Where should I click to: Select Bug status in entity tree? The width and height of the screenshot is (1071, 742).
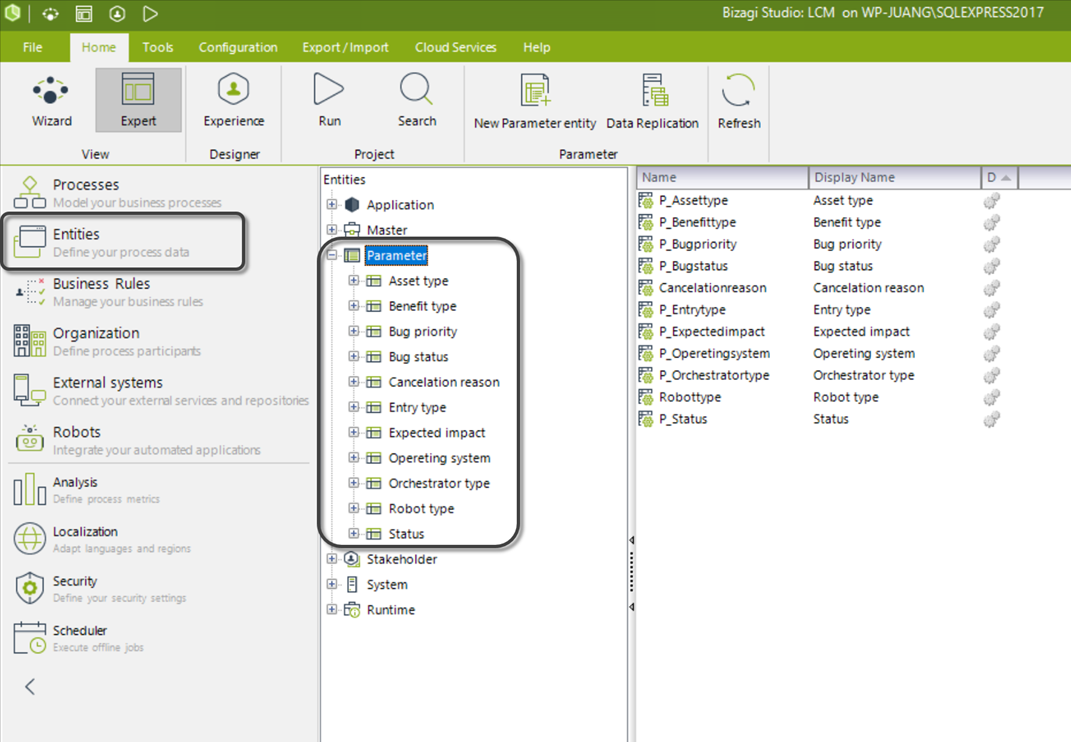(x=418, y=357)
